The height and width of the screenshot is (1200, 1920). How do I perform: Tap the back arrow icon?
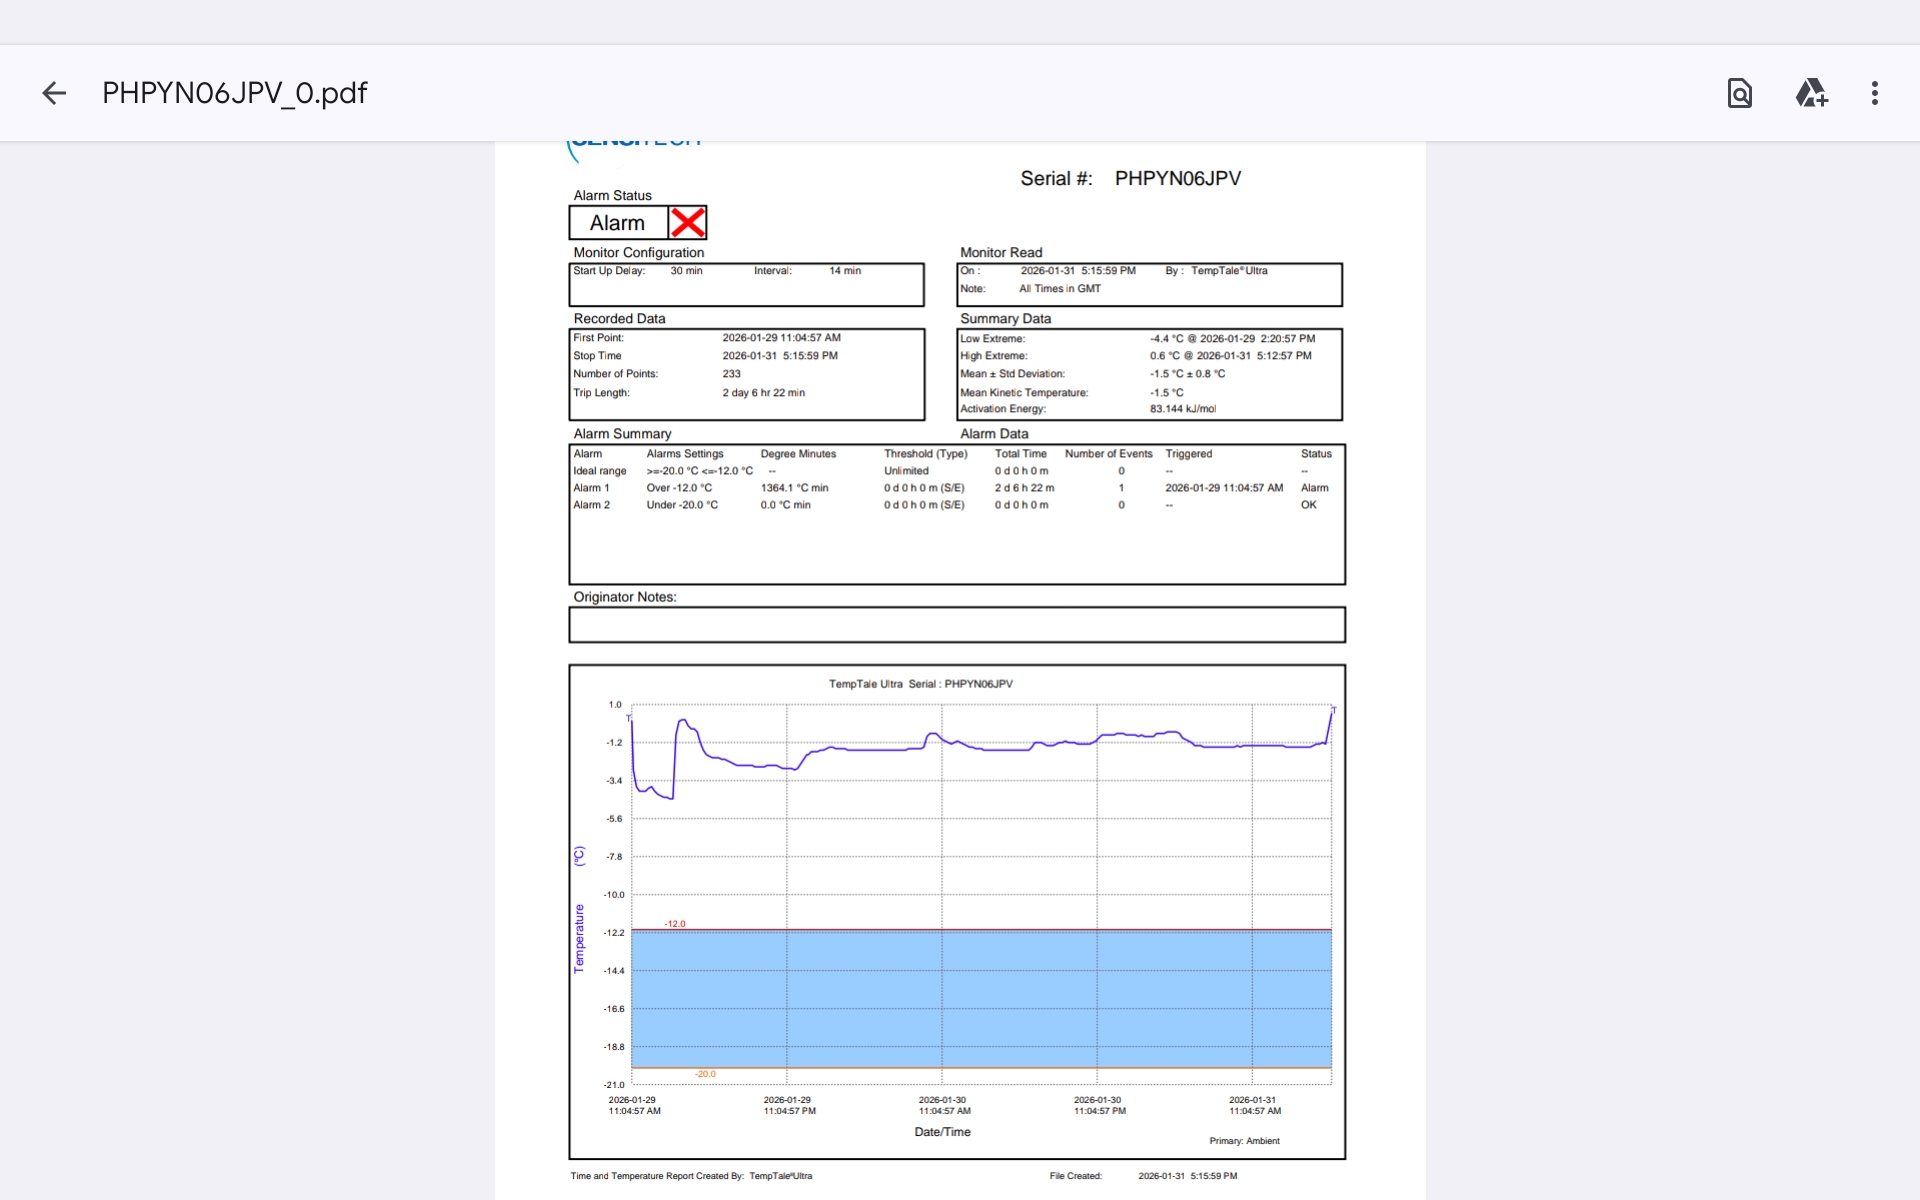(x=54, y=93)
